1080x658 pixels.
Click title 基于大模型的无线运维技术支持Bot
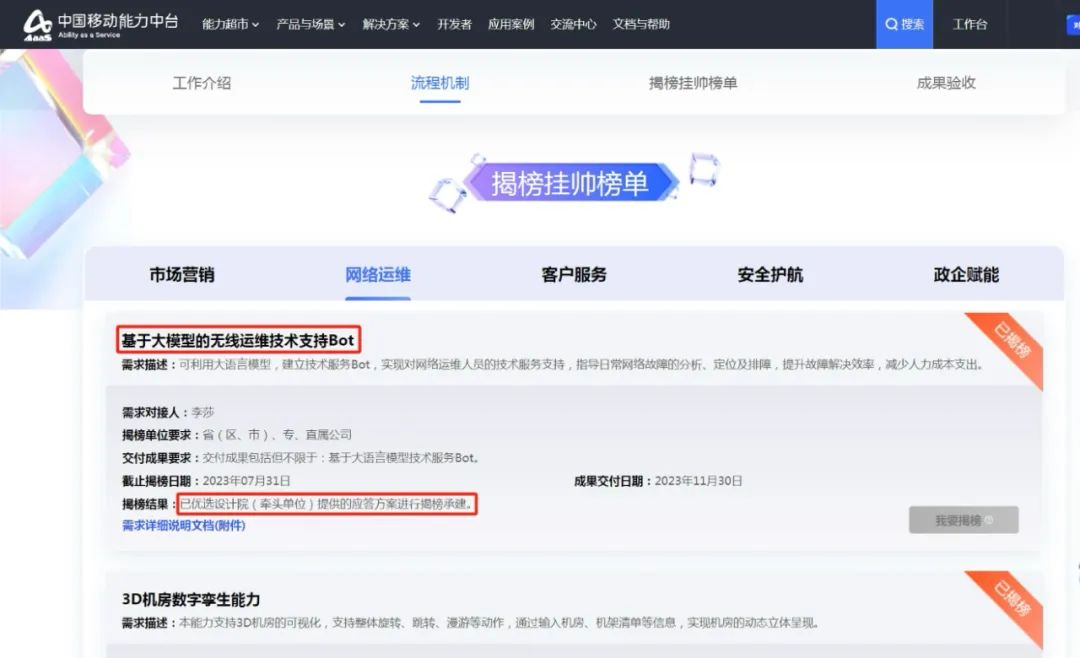(x=238, y=340)
